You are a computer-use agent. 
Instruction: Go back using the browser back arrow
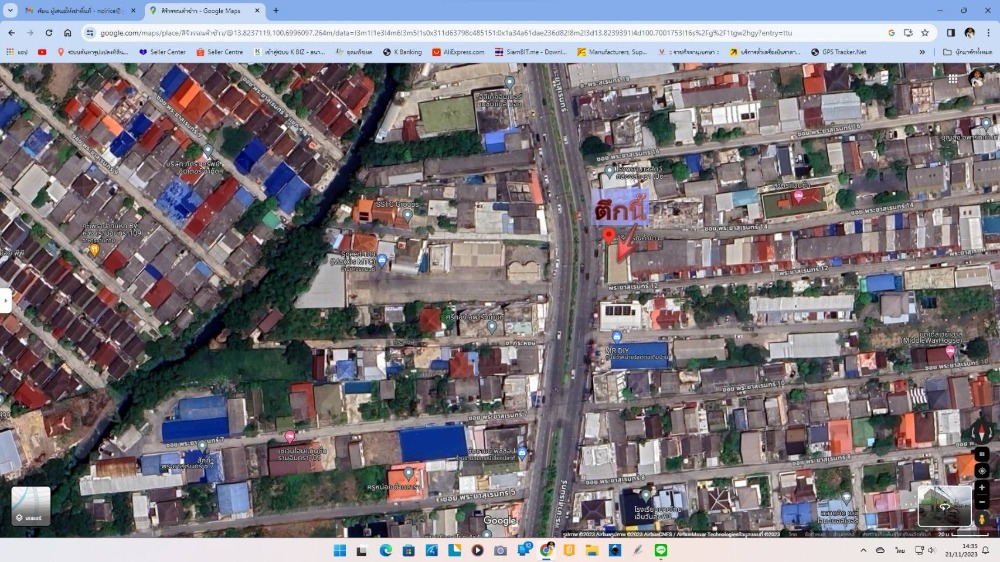coord(11,33)
